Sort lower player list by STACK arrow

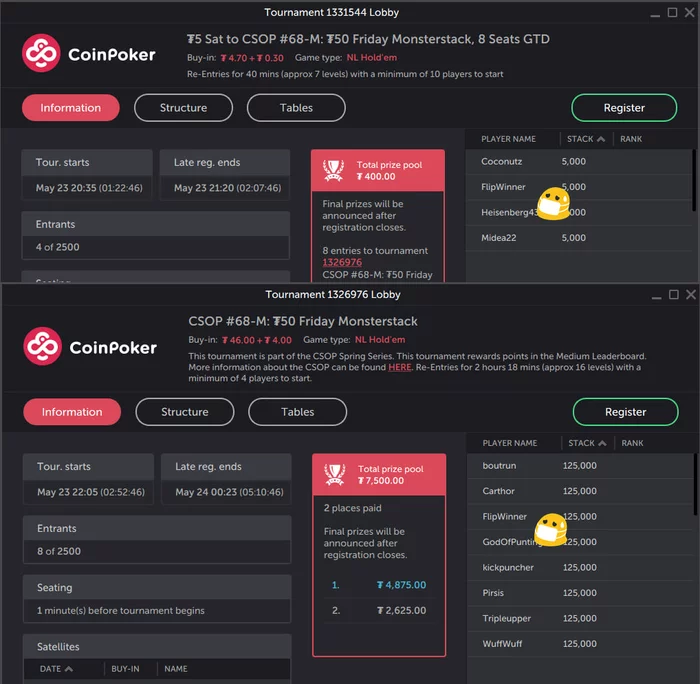[x=603, y=443]
